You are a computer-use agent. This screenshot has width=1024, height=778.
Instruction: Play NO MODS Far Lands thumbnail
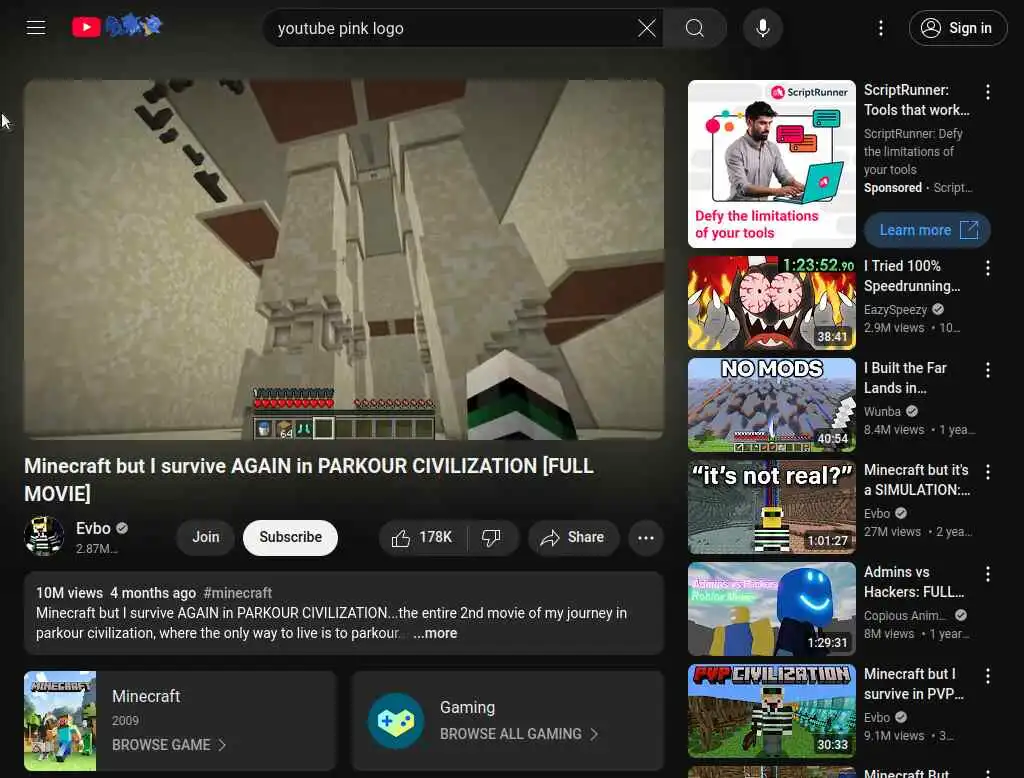[x=771, y=405]
